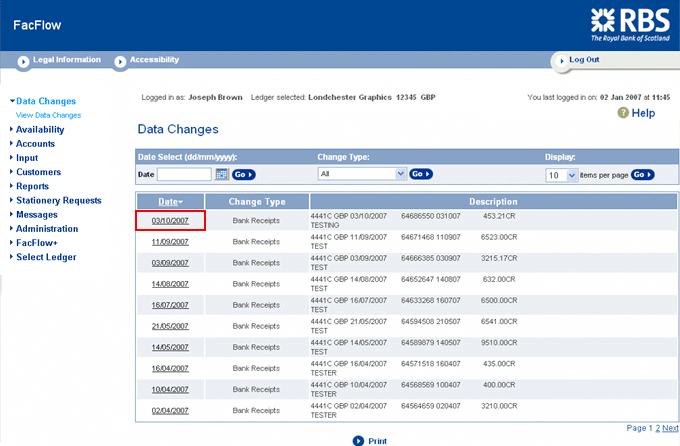
Task: Open the Select Ledger menu
Action: [46, 257]
